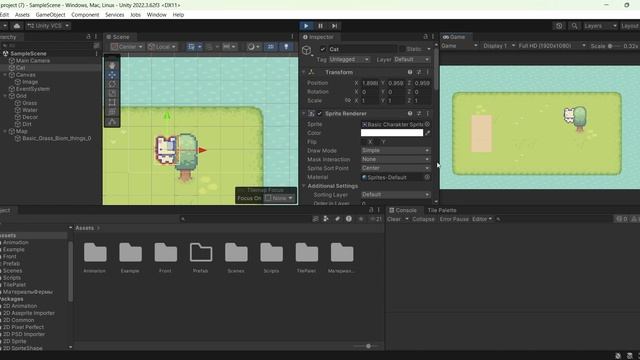640x360 pixels.
Task: Open the global search magnifier icon
Action: (x=574, y=26)
